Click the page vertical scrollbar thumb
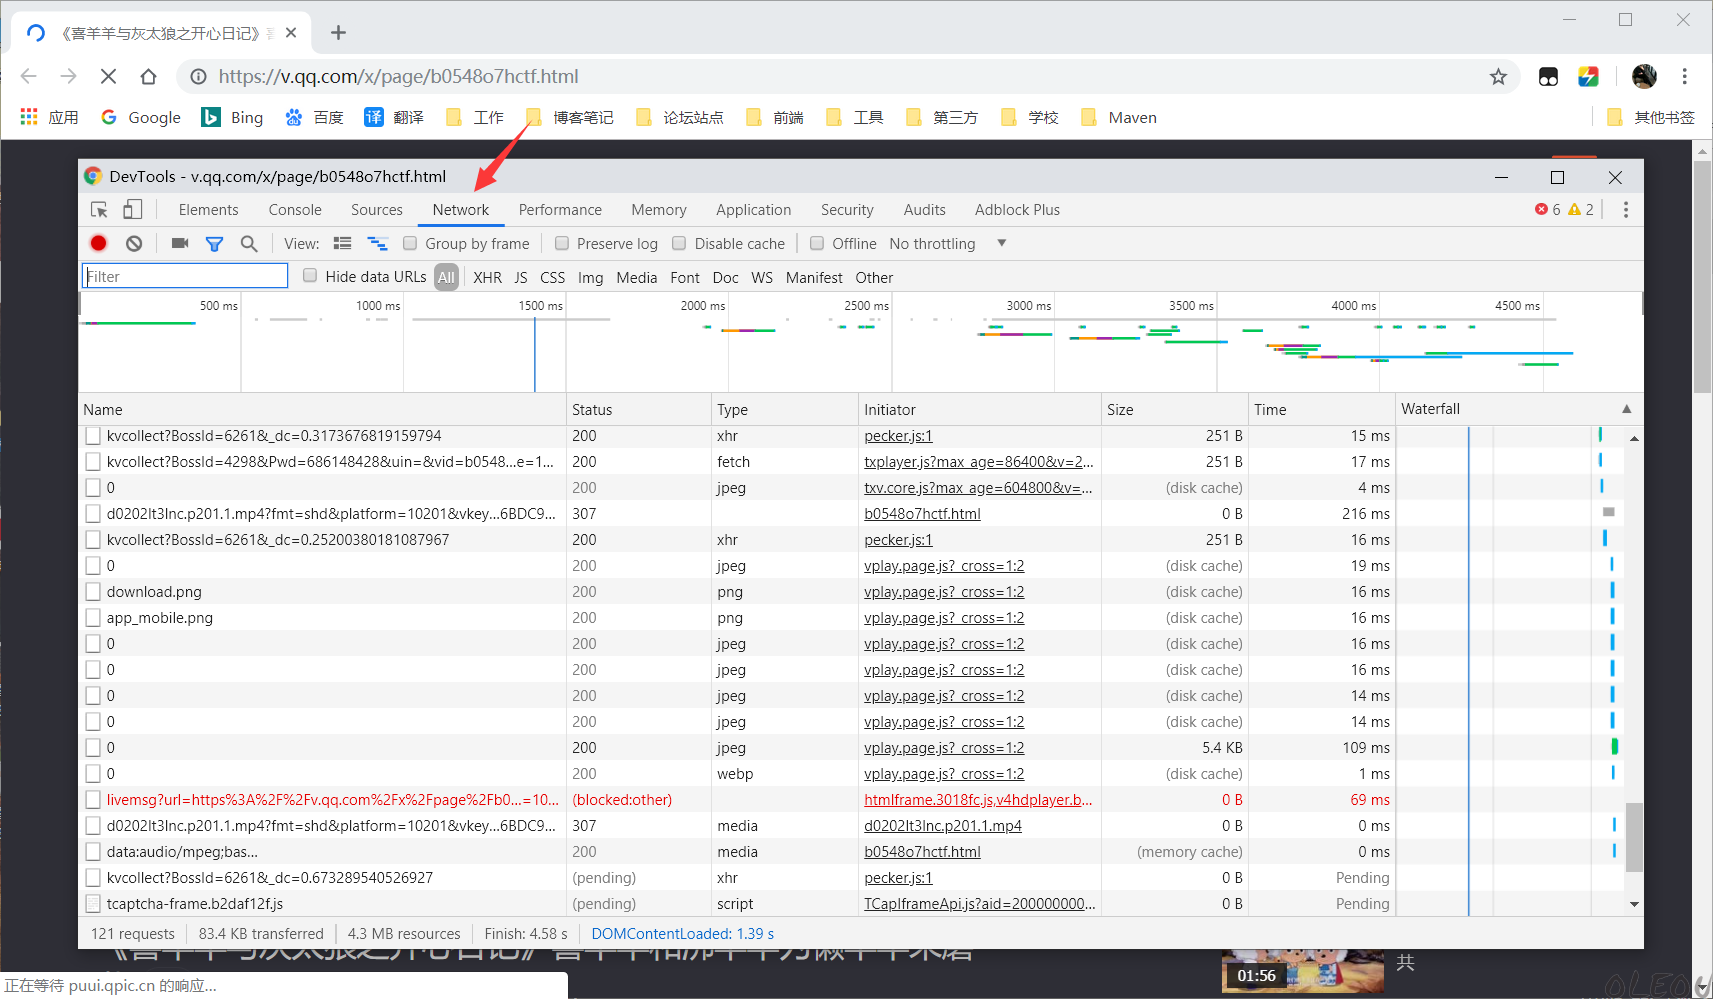Viewport: 1713px width, 999px height. [1702, 277]
